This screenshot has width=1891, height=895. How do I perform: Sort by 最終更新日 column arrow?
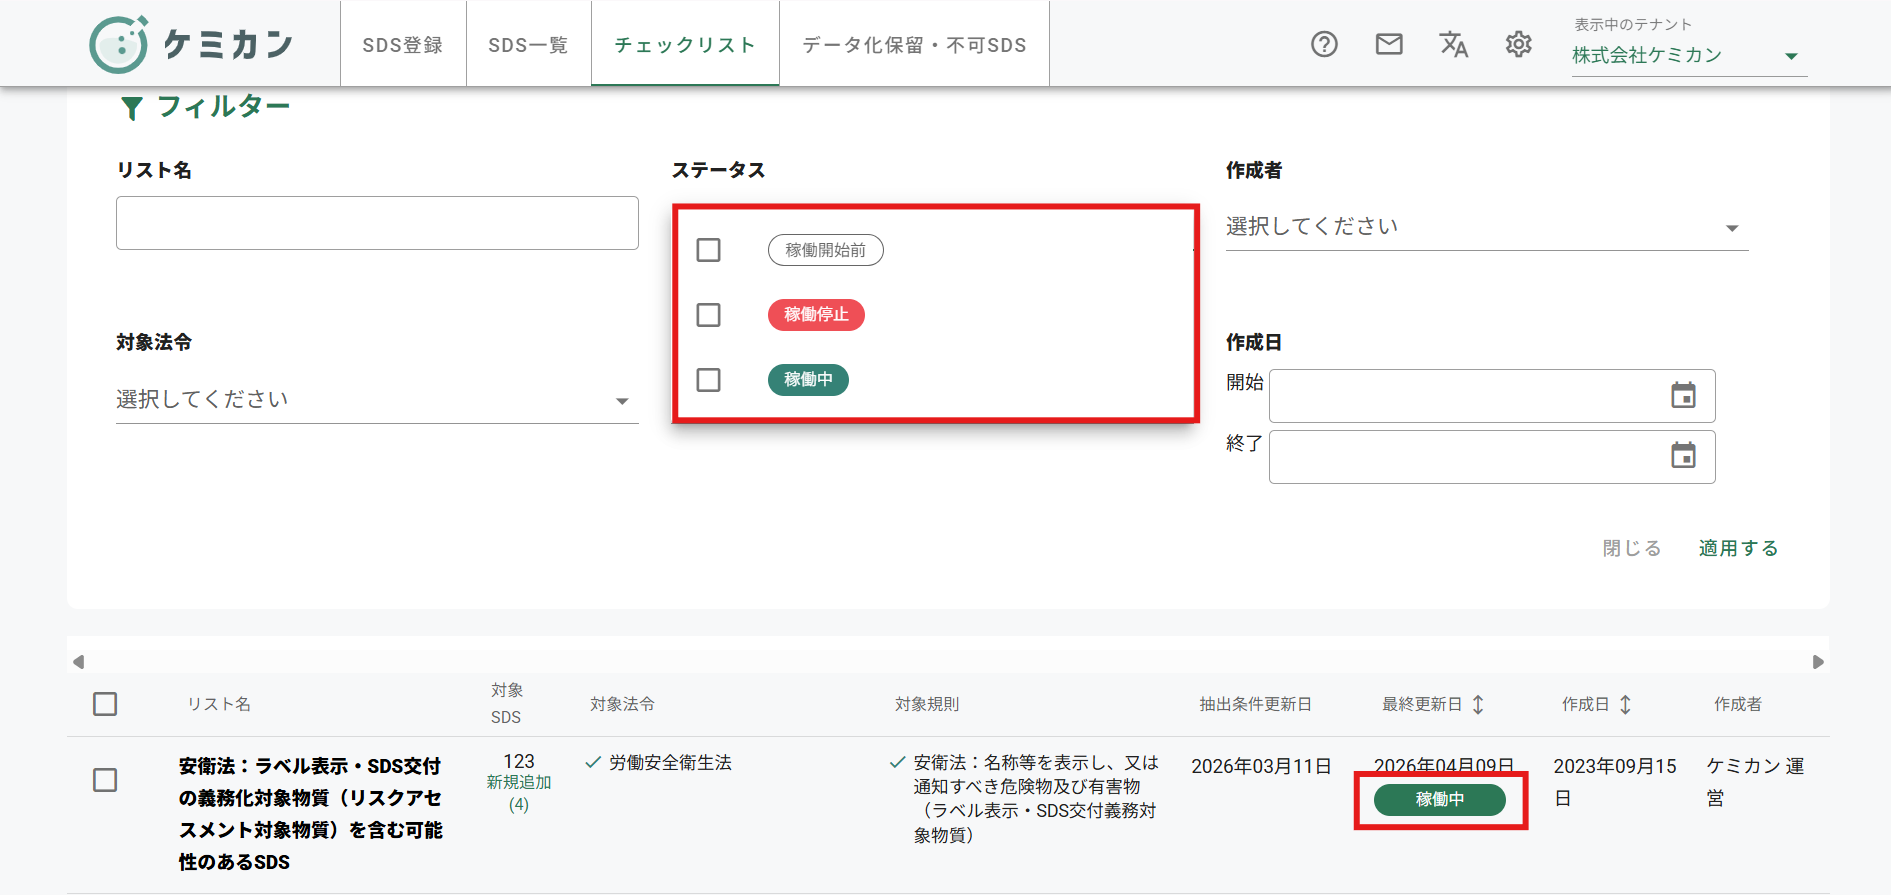(x=1478, y=704)
